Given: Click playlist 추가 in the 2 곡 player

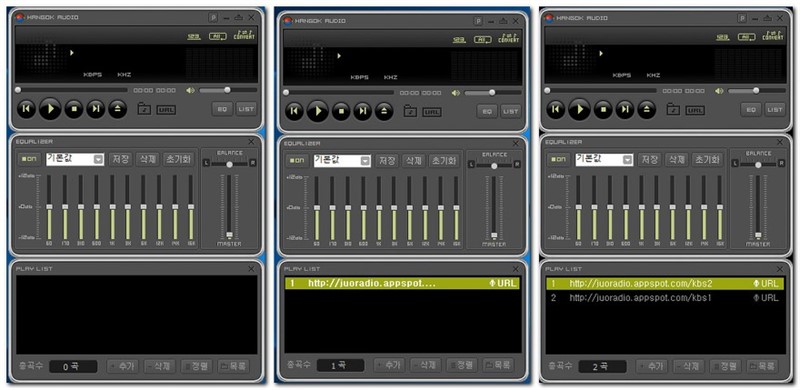Looking at the screenshot, I should 652,366.
